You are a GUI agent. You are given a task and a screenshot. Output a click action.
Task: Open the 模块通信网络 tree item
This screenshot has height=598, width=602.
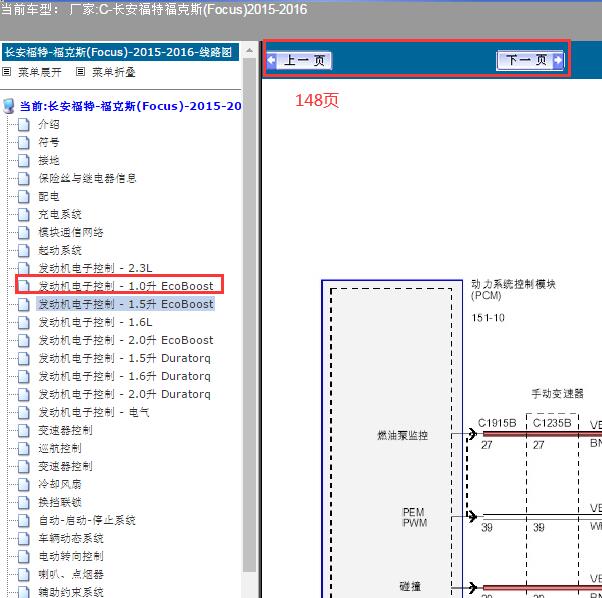tap(71, 232)
